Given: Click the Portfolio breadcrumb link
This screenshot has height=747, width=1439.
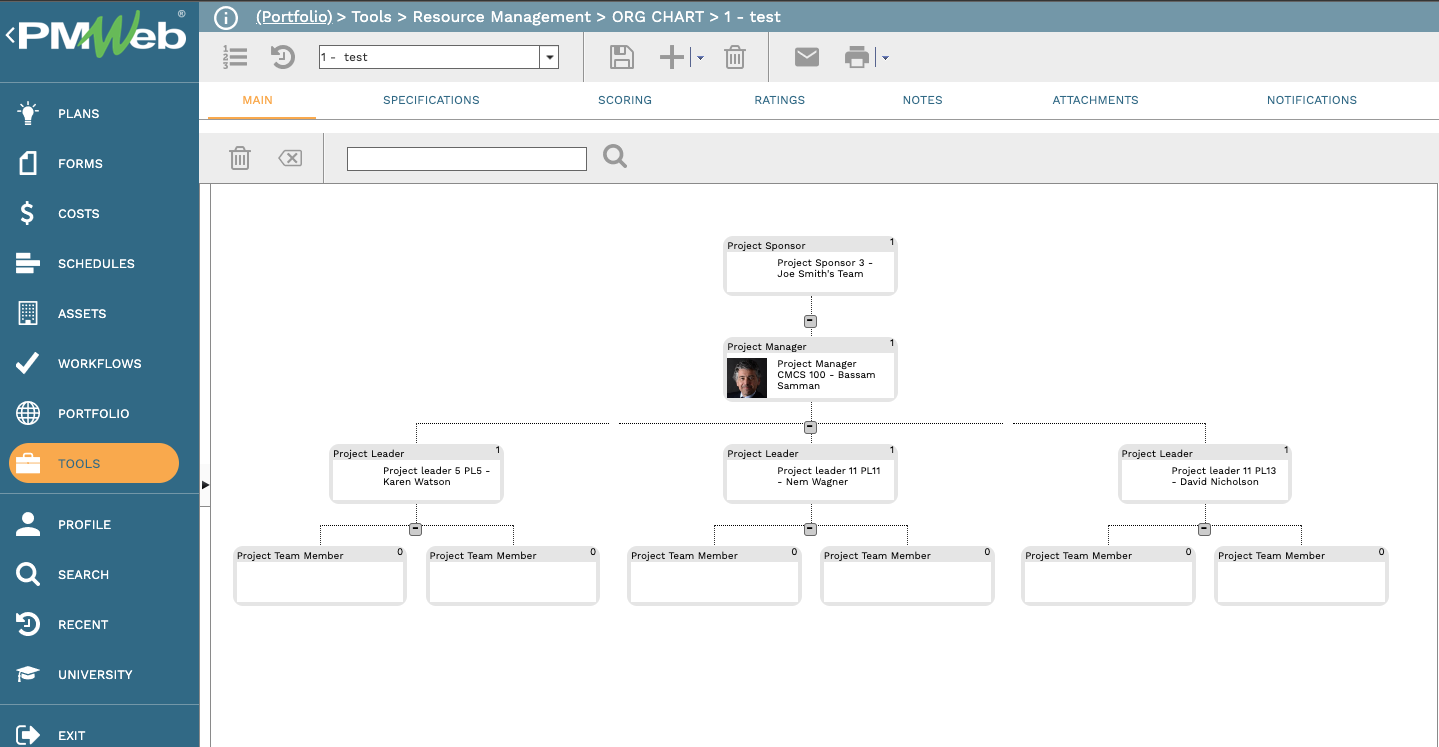Looking at the screenshot, I should pyautogui.click(x=294, y=17).
